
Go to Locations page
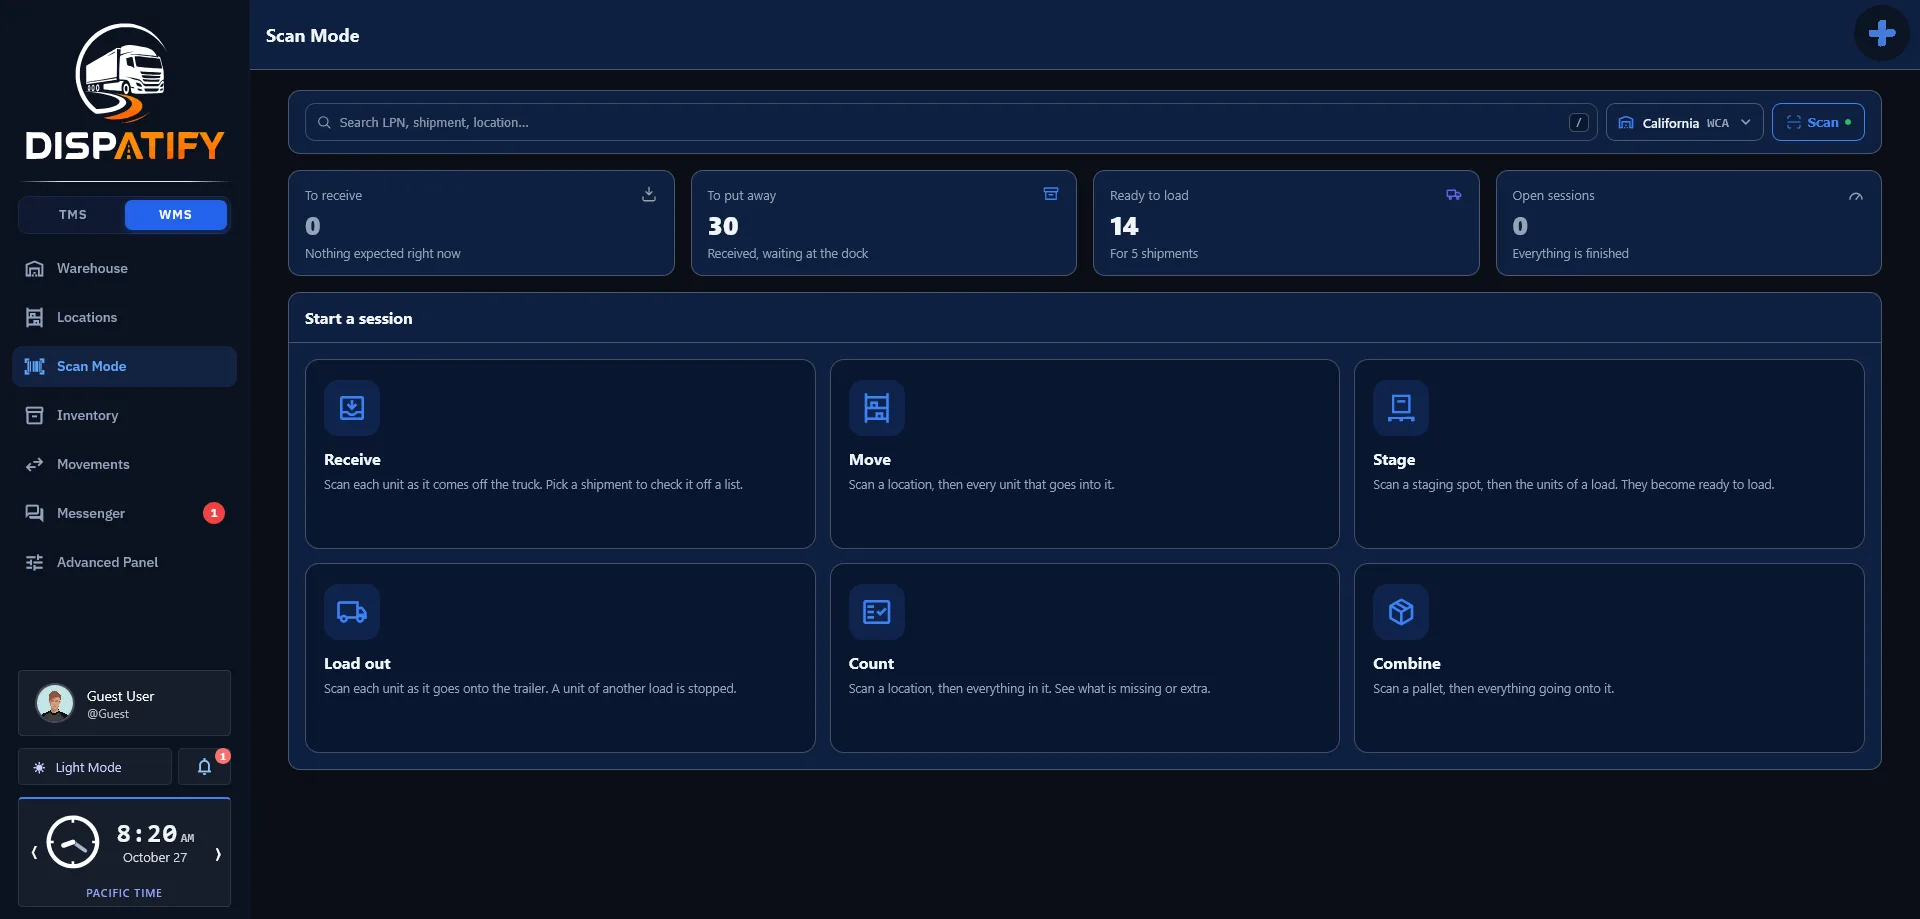point(124,317)
